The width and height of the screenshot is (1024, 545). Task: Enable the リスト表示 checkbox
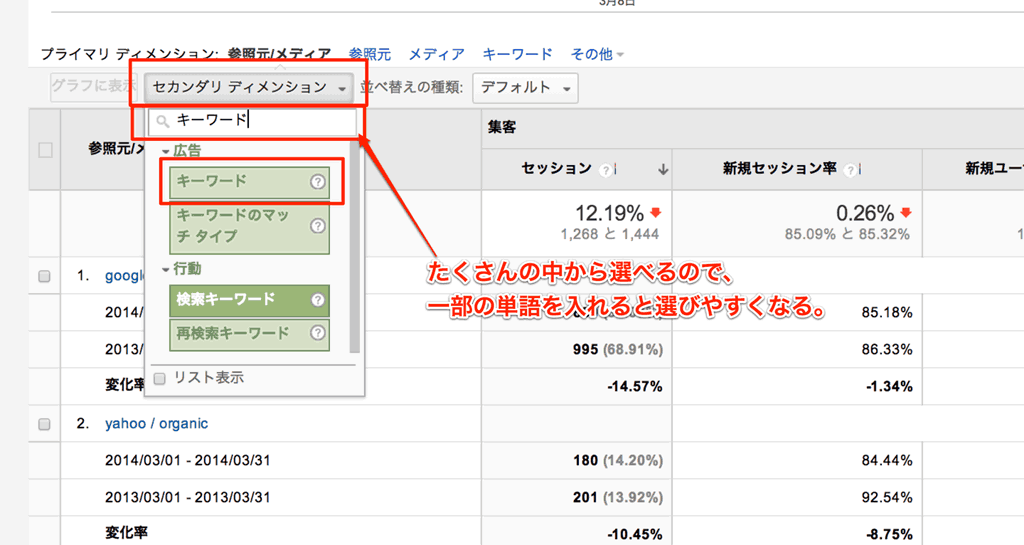[x=160, y=378]
